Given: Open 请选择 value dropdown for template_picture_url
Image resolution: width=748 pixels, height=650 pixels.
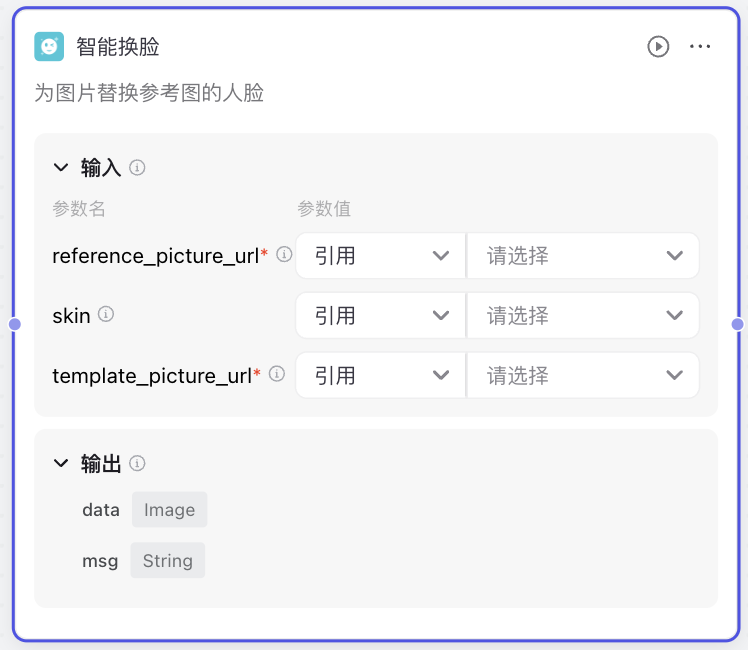Looking at the screenshot, I should 583,375.
